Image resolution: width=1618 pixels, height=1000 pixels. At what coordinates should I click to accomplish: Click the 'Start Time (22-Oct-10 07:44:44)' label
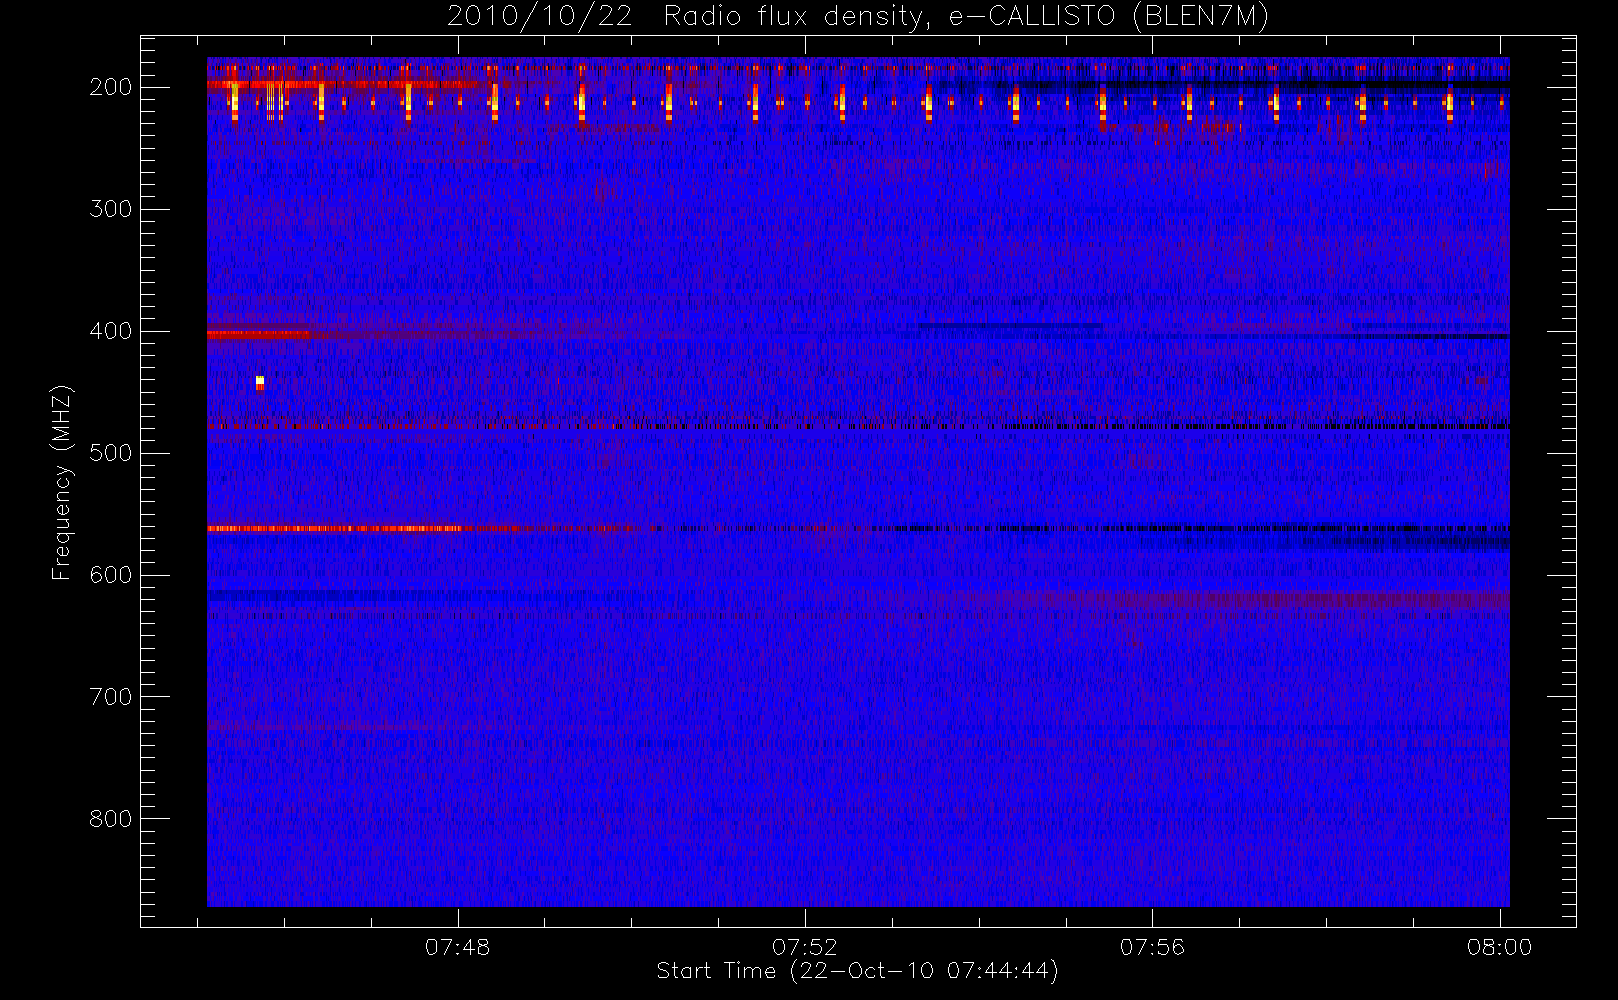click(x=857, y=971)
